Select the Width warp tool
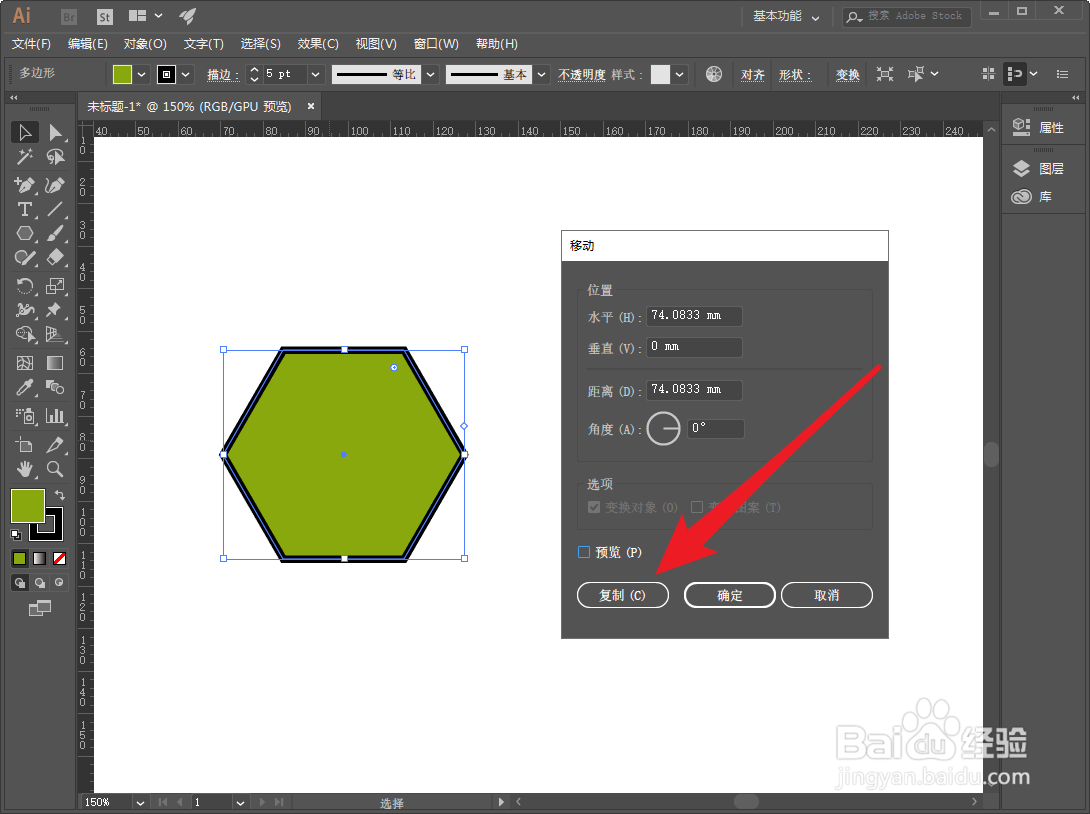This screenshot has height=814, width=1090. (x=25, y=310)
